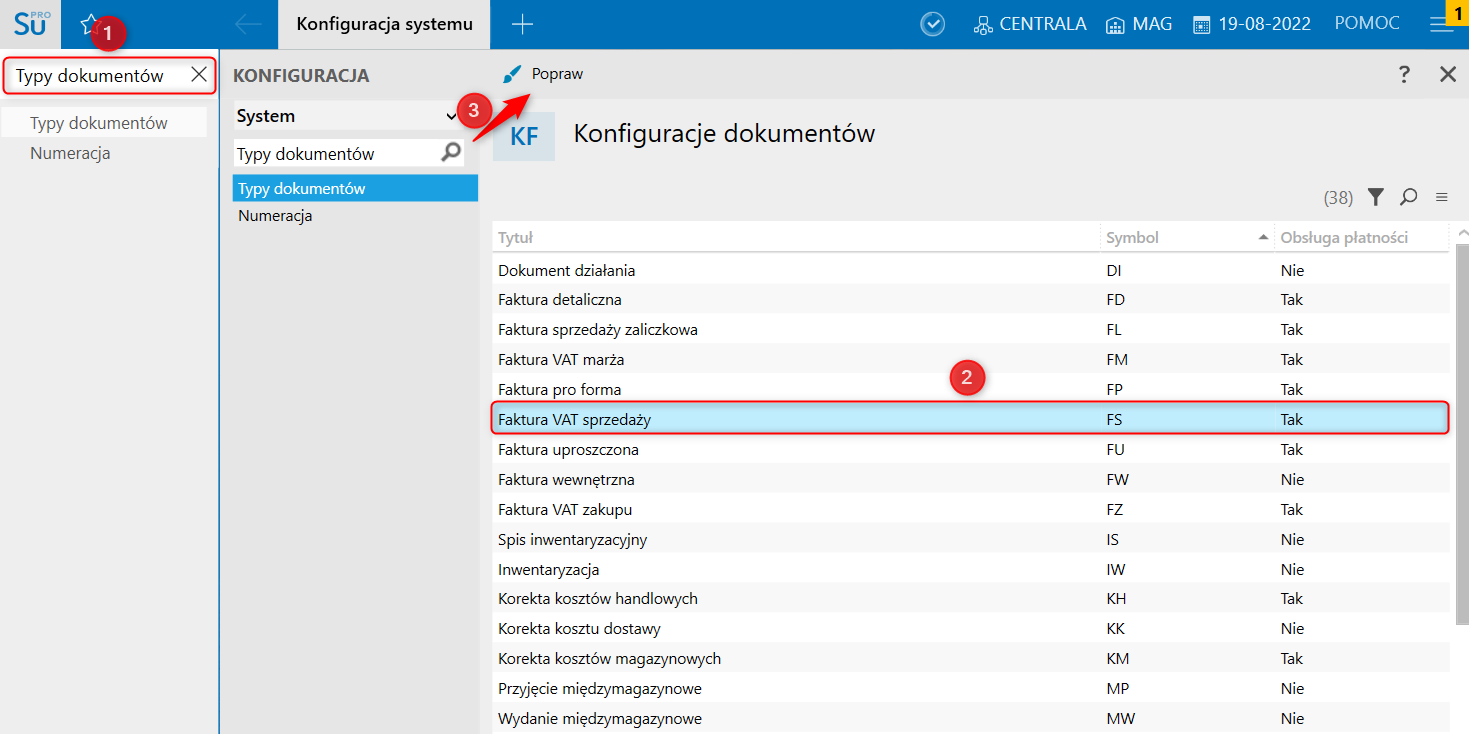Sort by Obsługa płatności column
Screen dimensions: 1469x734
coord(1361,238)
